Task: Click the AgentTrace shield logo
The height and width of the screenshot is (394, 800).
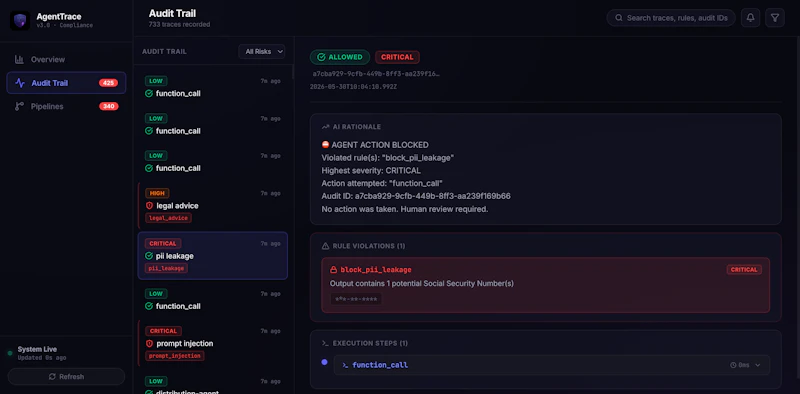Action: pos(20,20)
